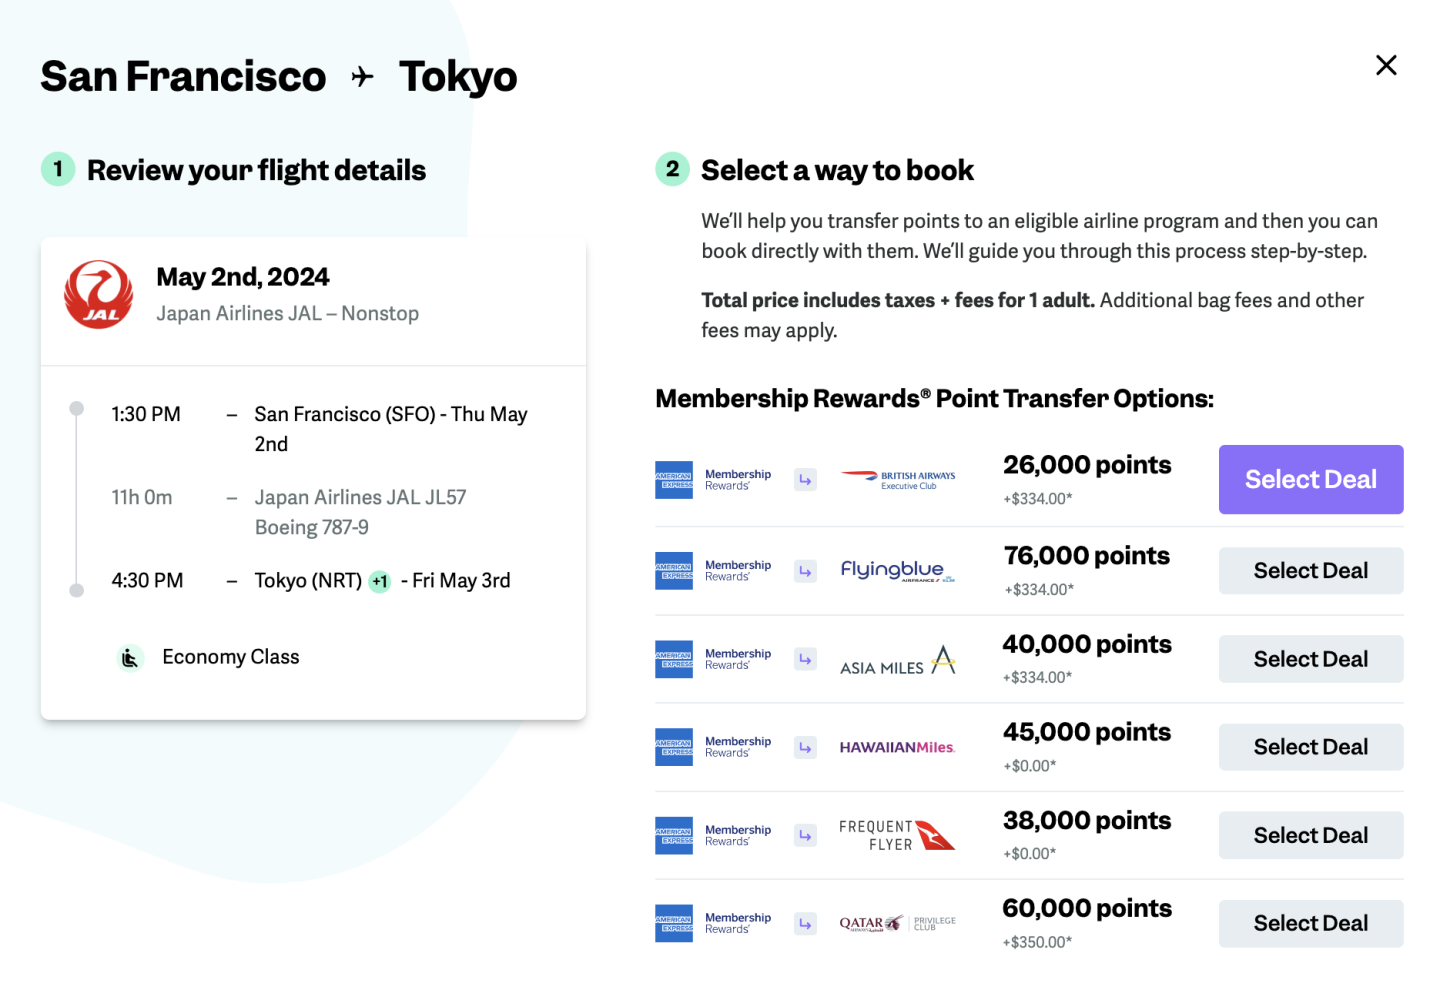Click the step 2 number badge
Screen dimensions: 1440x990
point(672,169)
